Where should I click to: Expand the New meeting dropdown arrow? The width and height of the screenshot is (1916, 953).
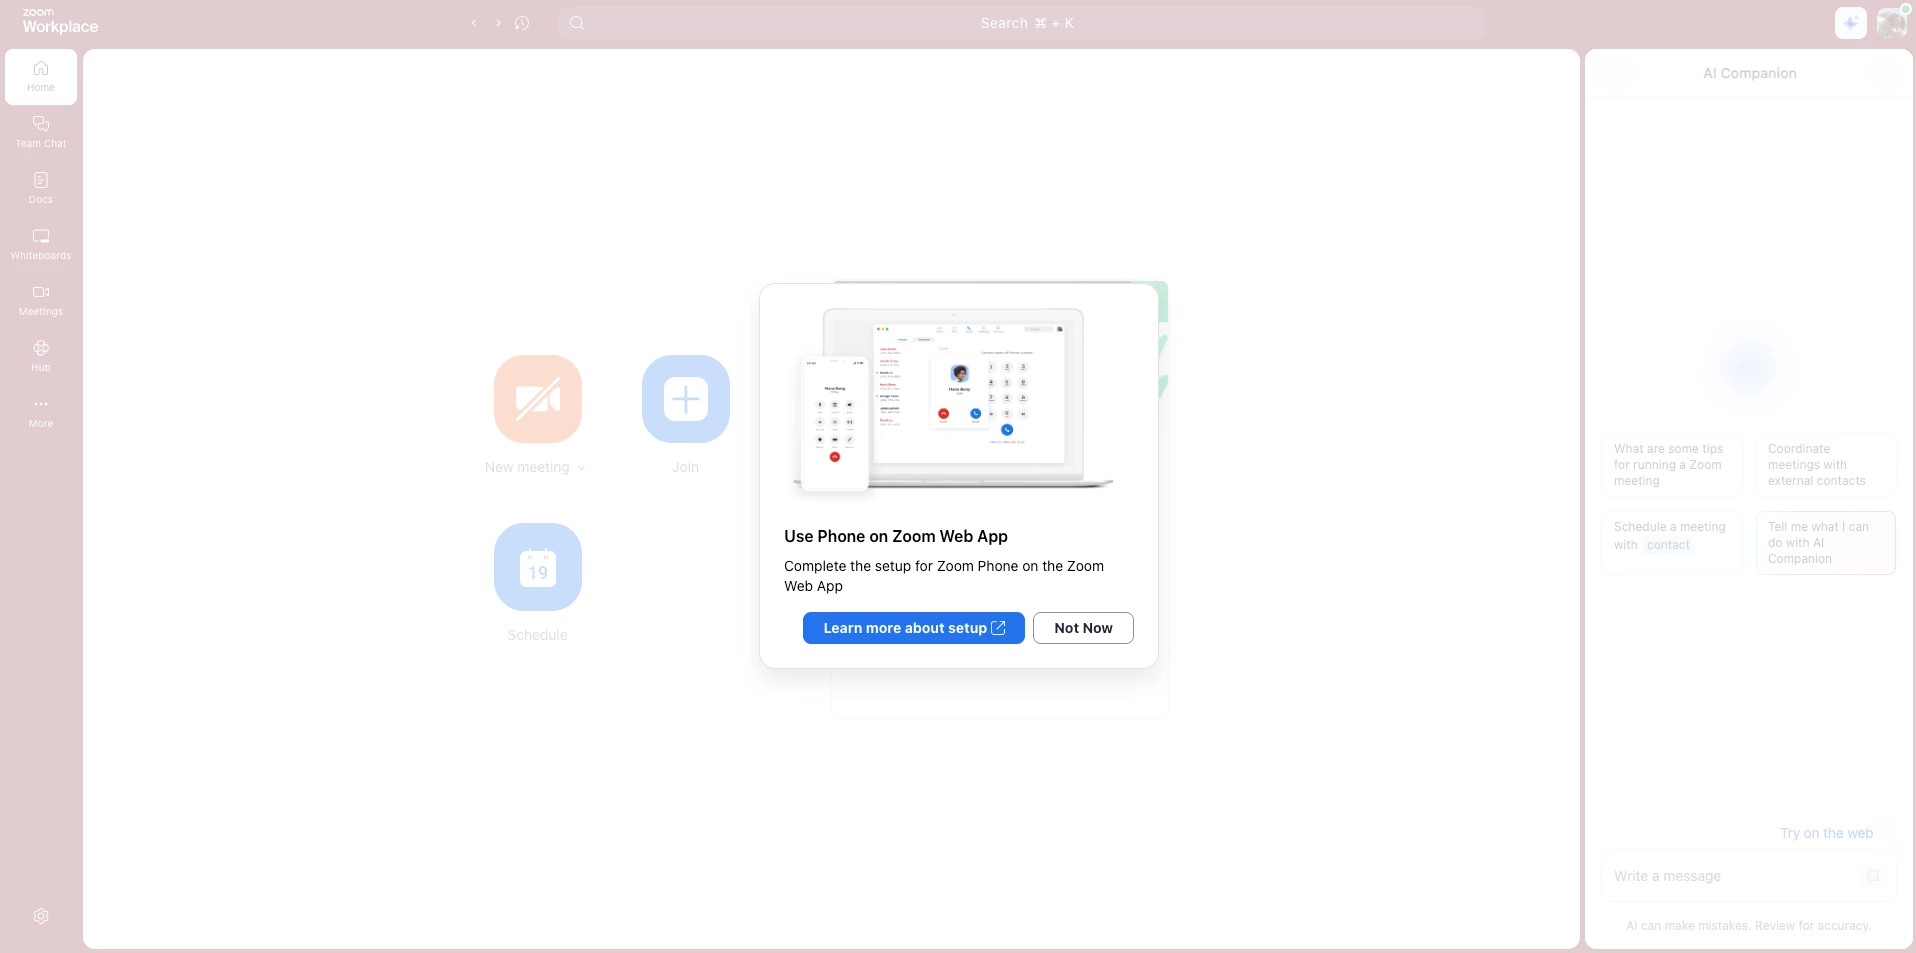pos(582,468)
